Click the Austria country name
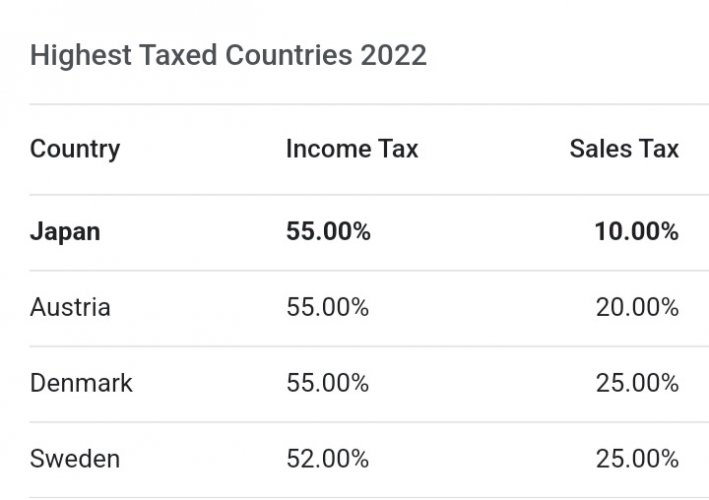The height and width of the screenshot is (500, 709). coord(70,307)
